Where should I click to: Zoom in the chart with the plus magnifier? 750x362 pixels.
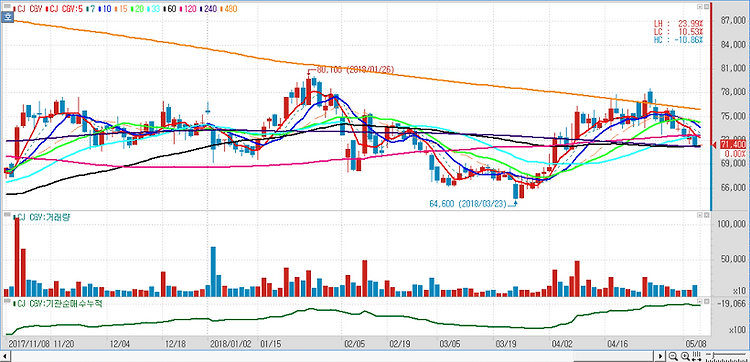coord(685,356)
